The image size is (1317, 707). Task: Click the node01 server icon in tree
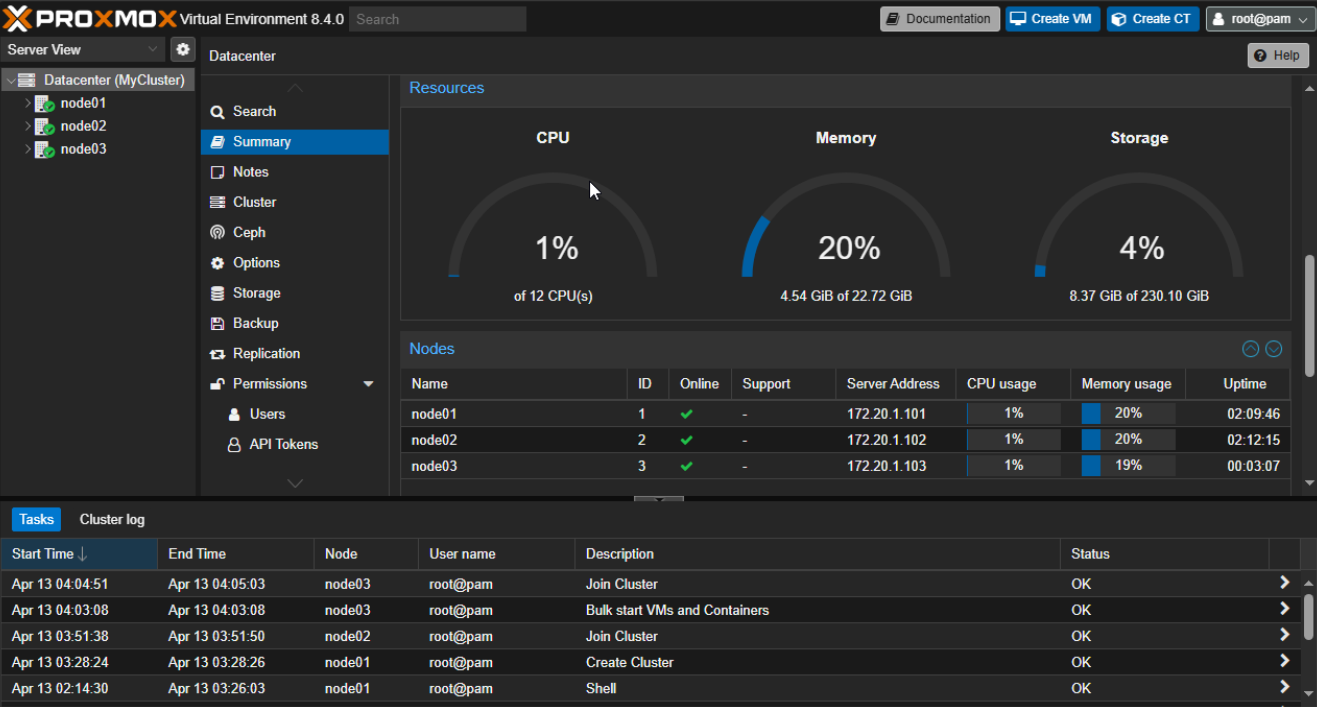[x=44, y=103]
